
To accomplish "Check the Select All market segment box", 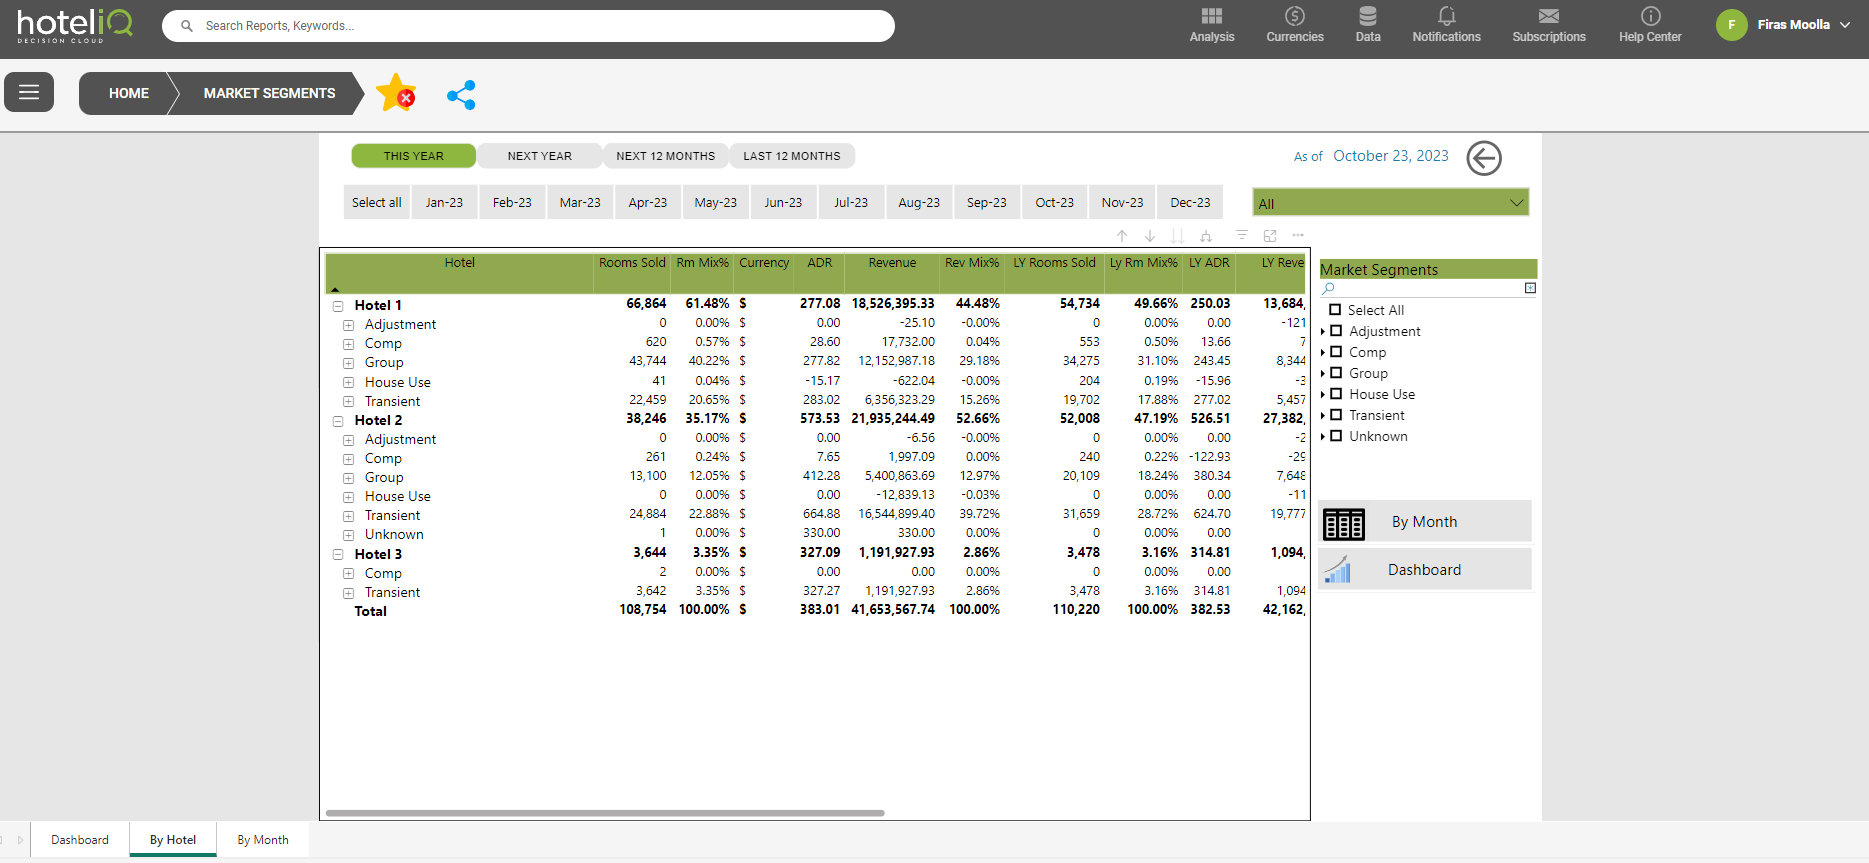I will [1335, 310].
